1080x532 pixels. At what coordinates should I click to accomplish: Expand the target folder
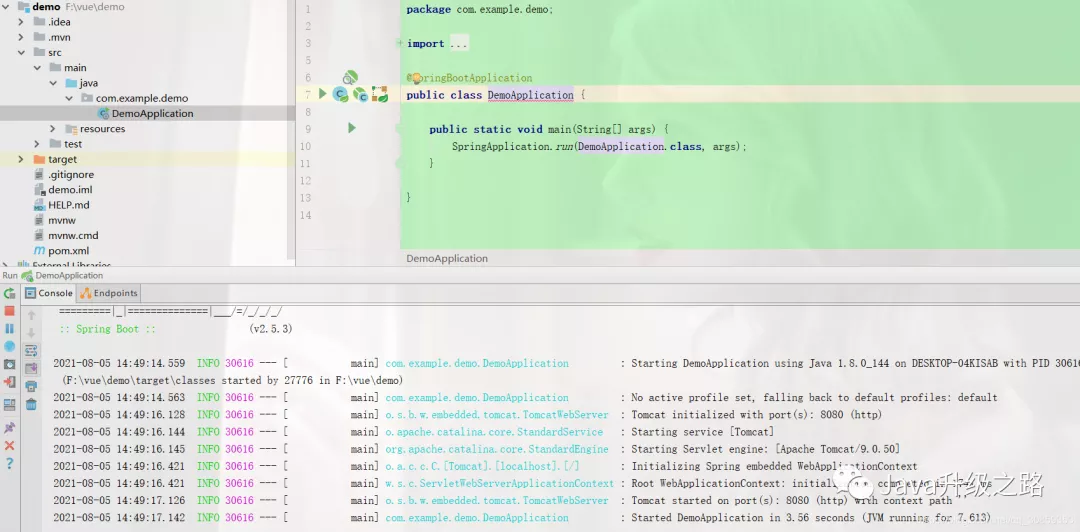(x=21, y=159)
